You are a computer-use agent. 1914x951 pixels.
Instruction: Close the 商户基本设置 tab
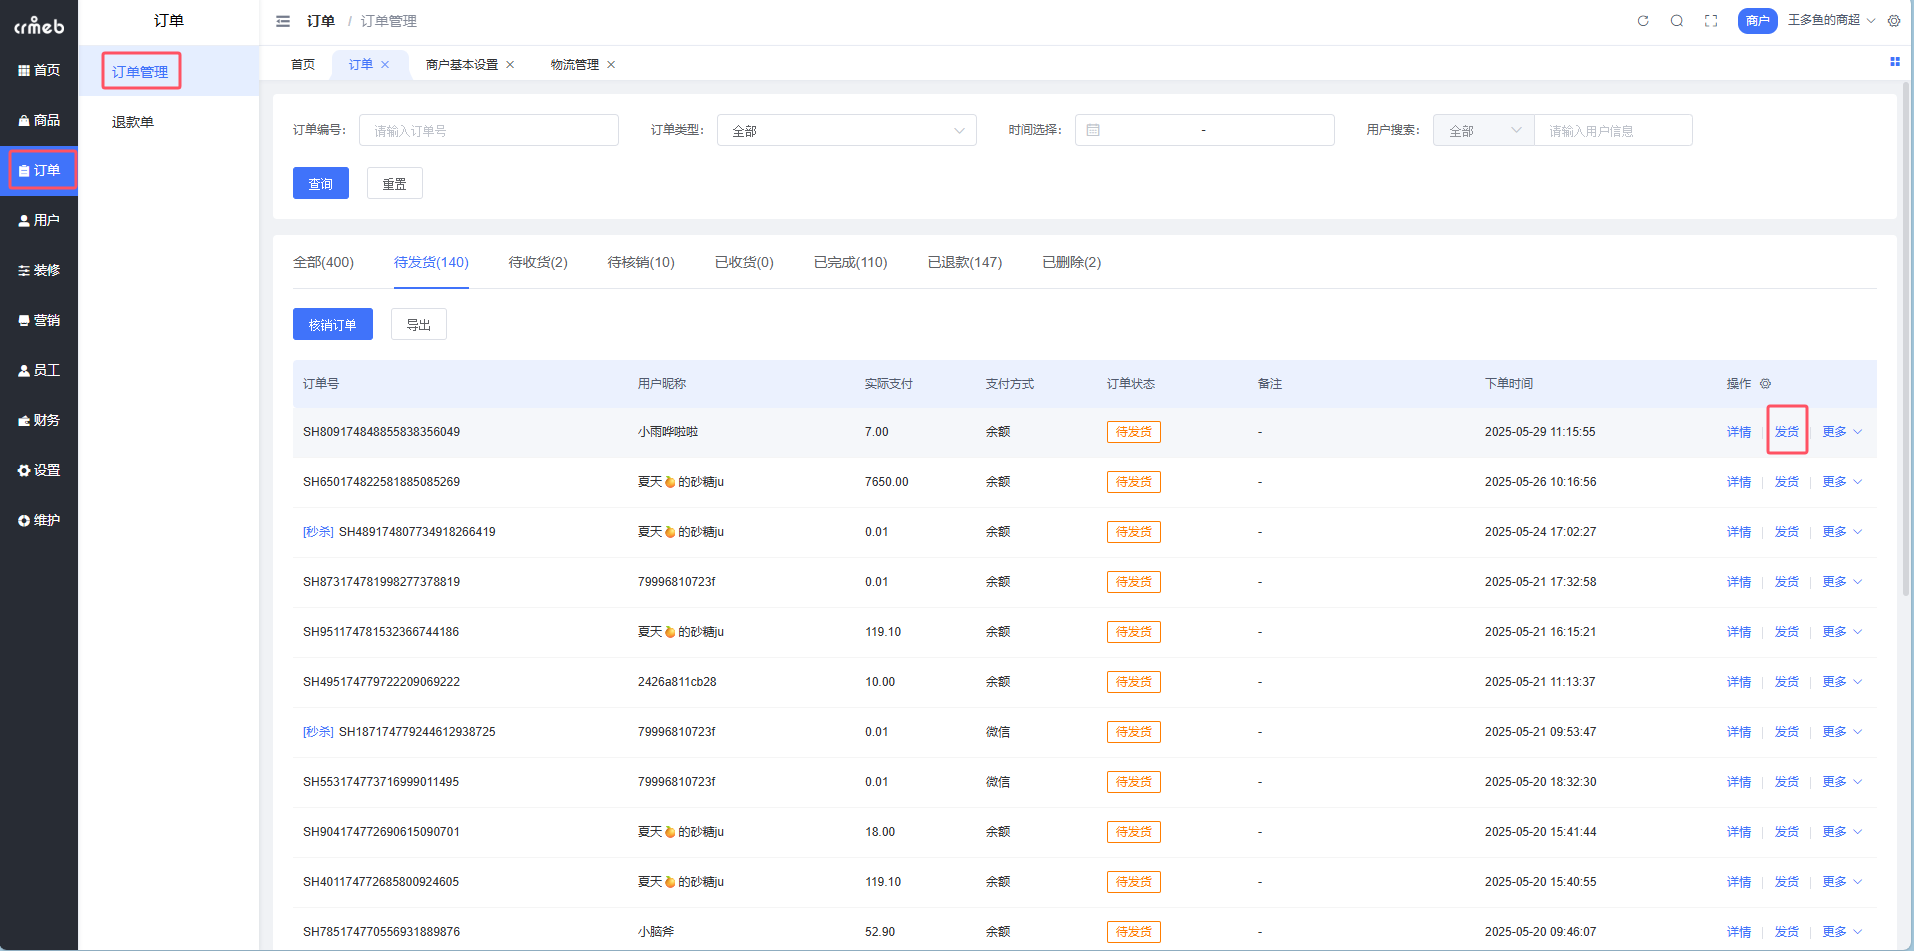point(510,65)
